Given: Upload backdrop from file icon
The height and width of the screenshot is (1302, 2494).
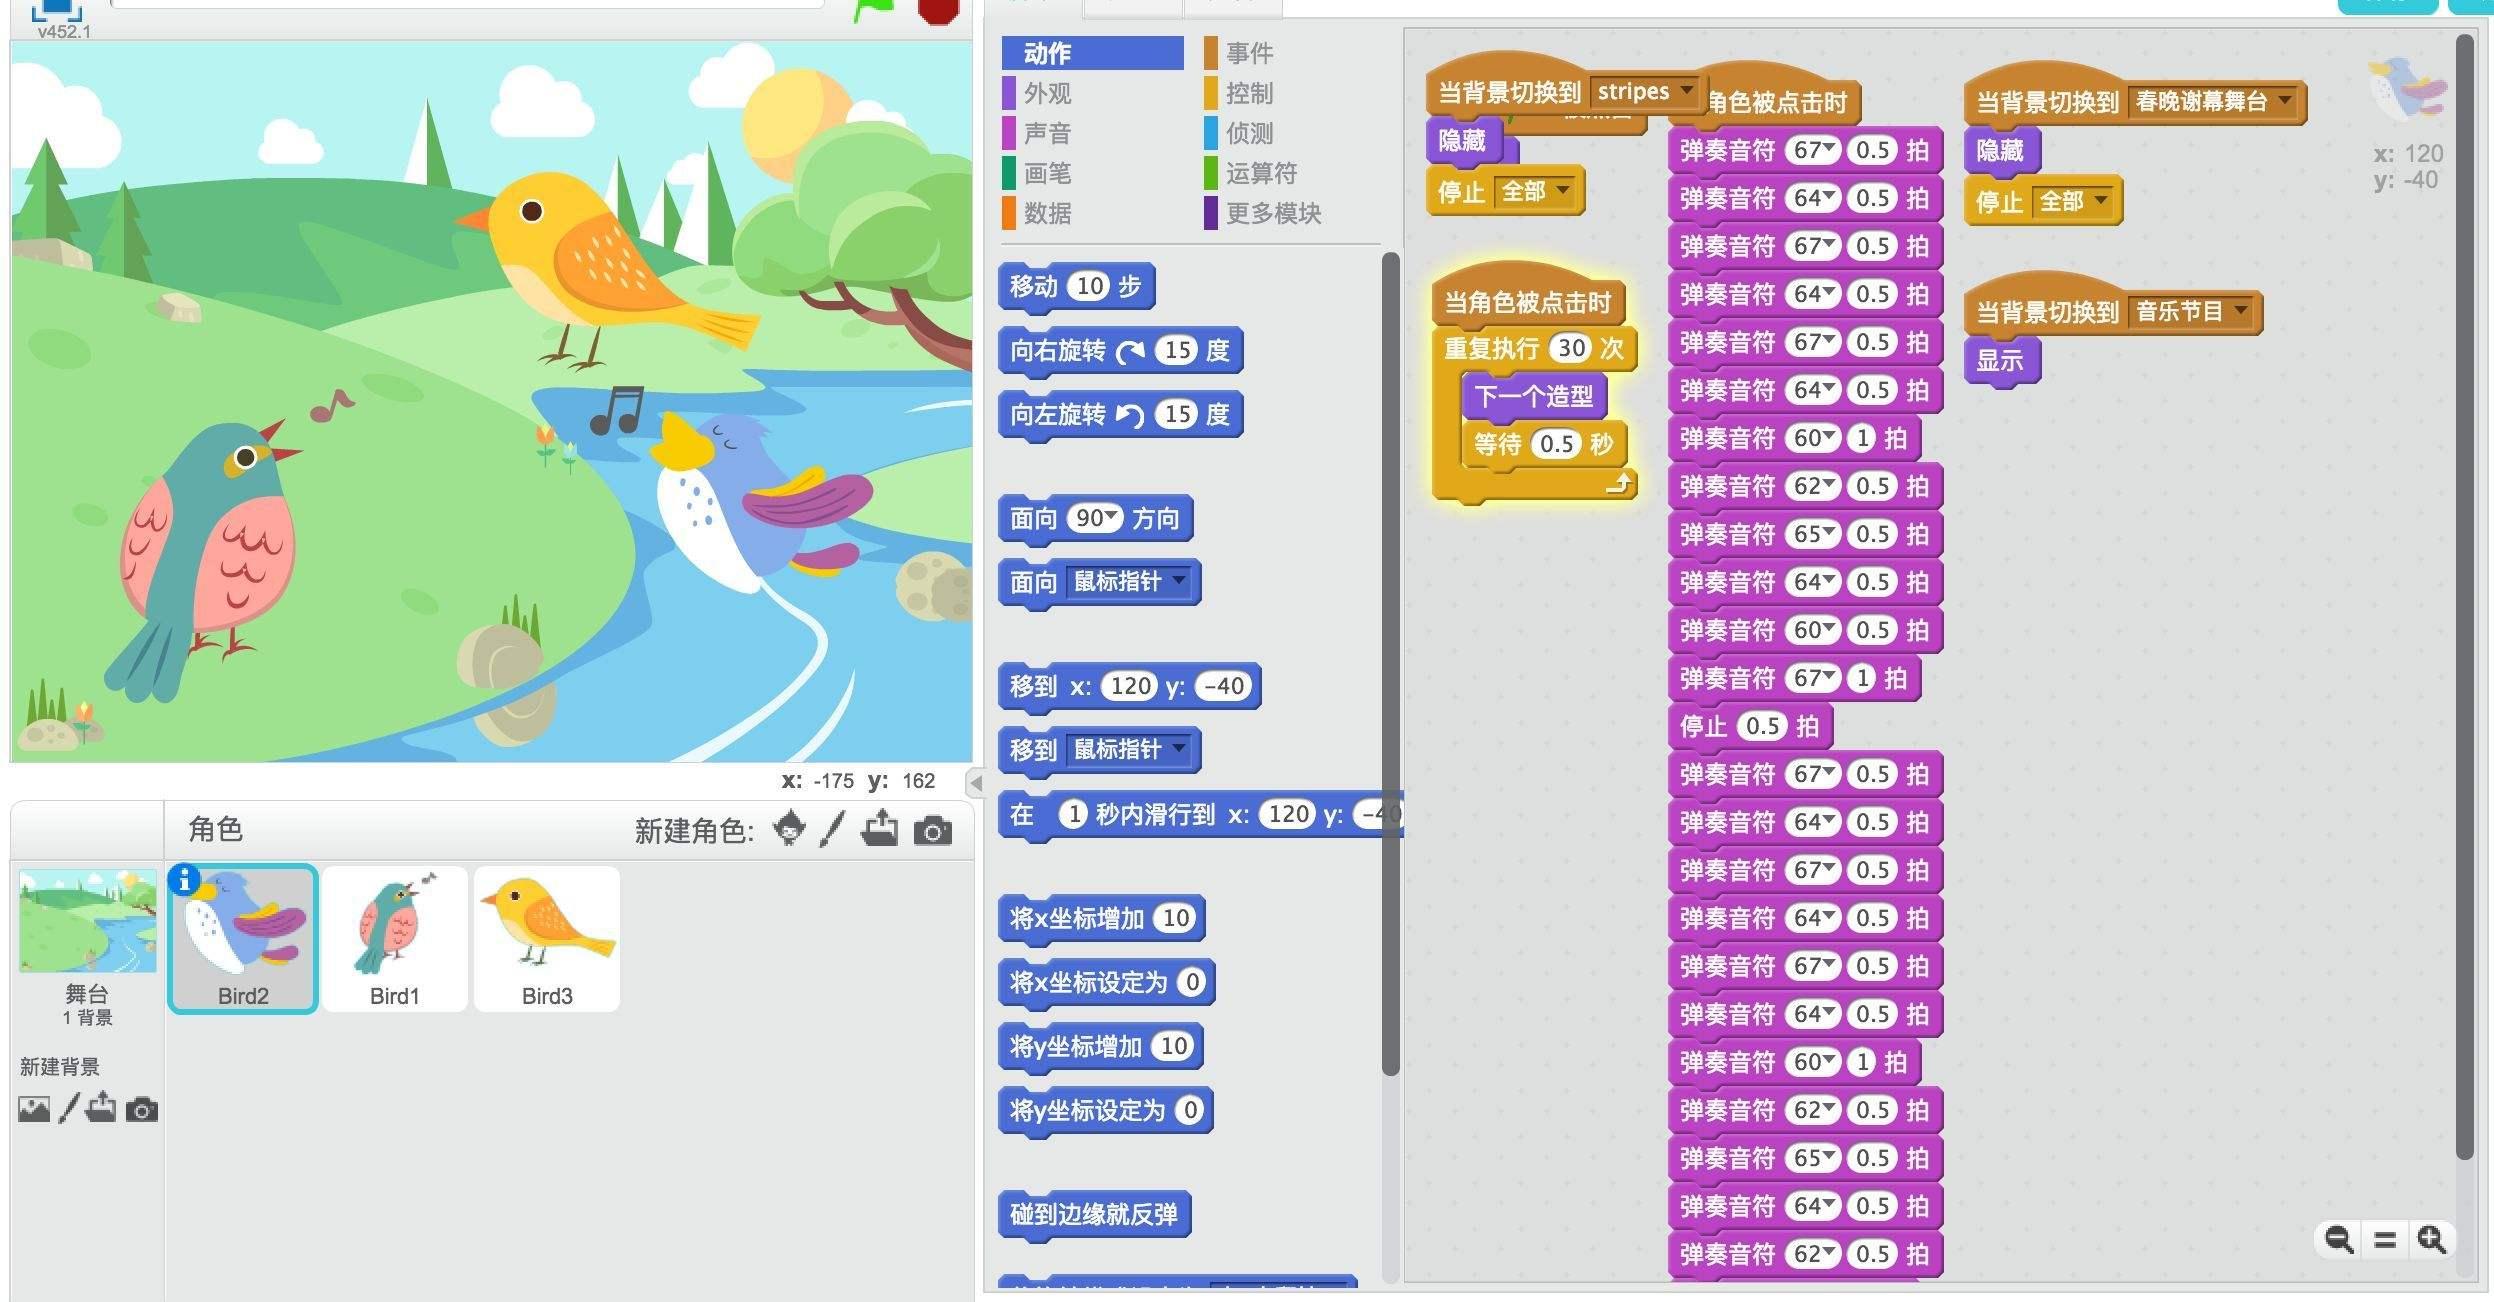Looking at the screenshot, I should (101, 1108).
